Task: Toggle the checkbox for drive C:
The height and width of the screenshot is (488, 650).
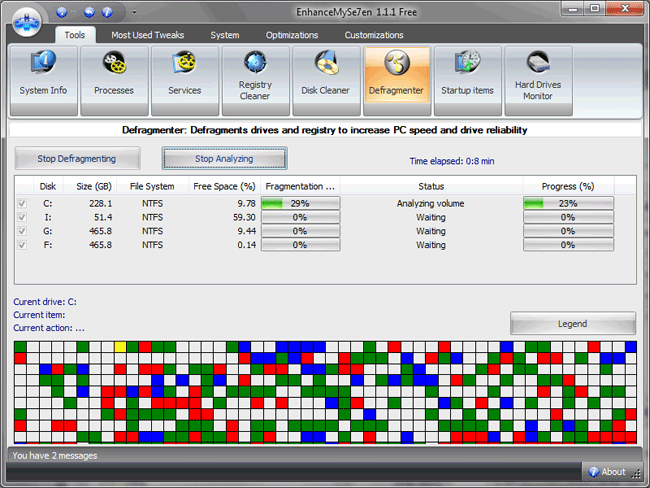Action: point(22,204)
